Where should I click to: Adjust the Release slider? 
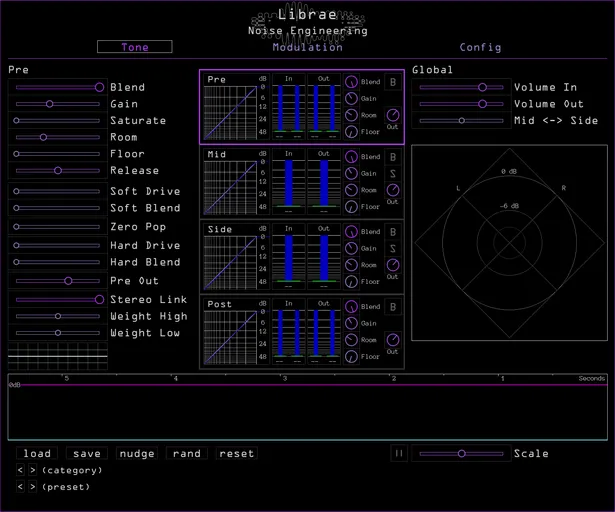click(58, 170)
